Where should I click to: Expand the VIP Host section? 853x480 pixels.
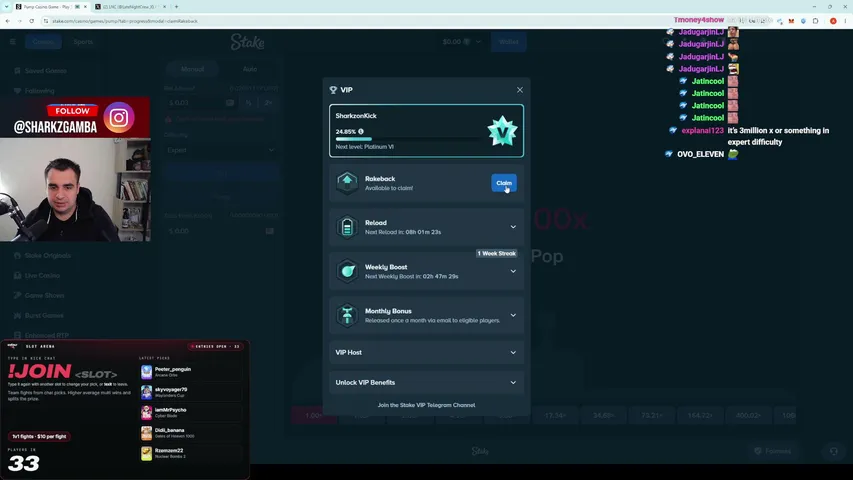pyautogui.click(x=426, y=352)
